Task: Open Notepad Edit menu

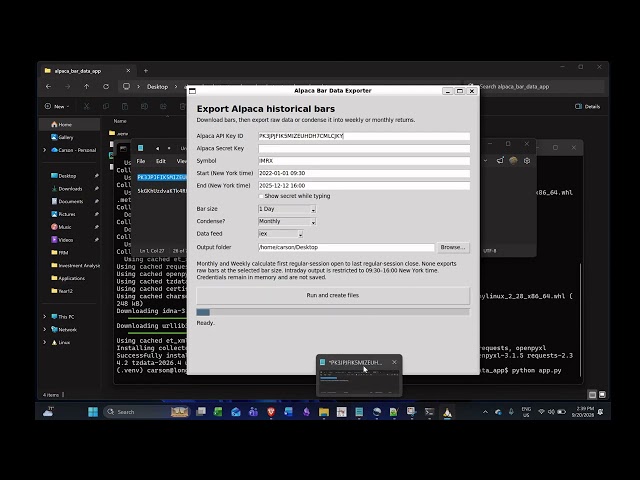Action: click(161, 161)
